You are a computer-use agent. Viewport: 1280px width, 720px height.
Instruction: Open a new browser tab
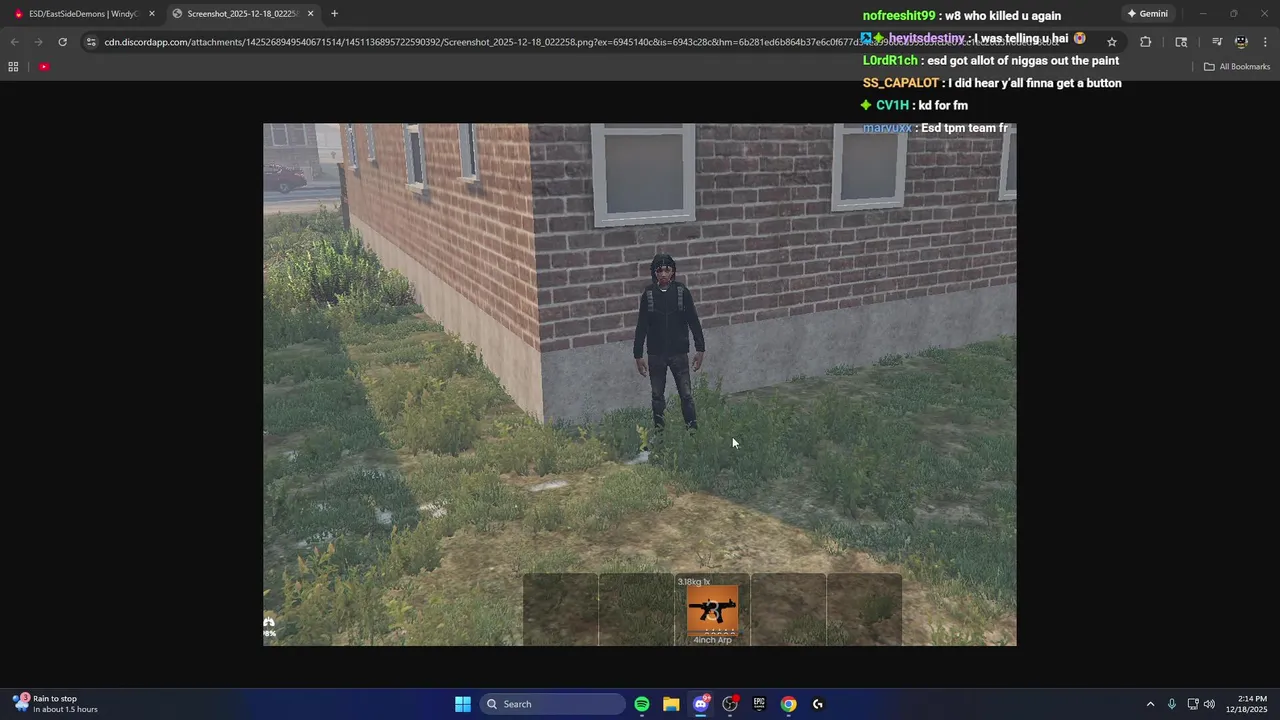pyautogui.click(x=334, y=14)
